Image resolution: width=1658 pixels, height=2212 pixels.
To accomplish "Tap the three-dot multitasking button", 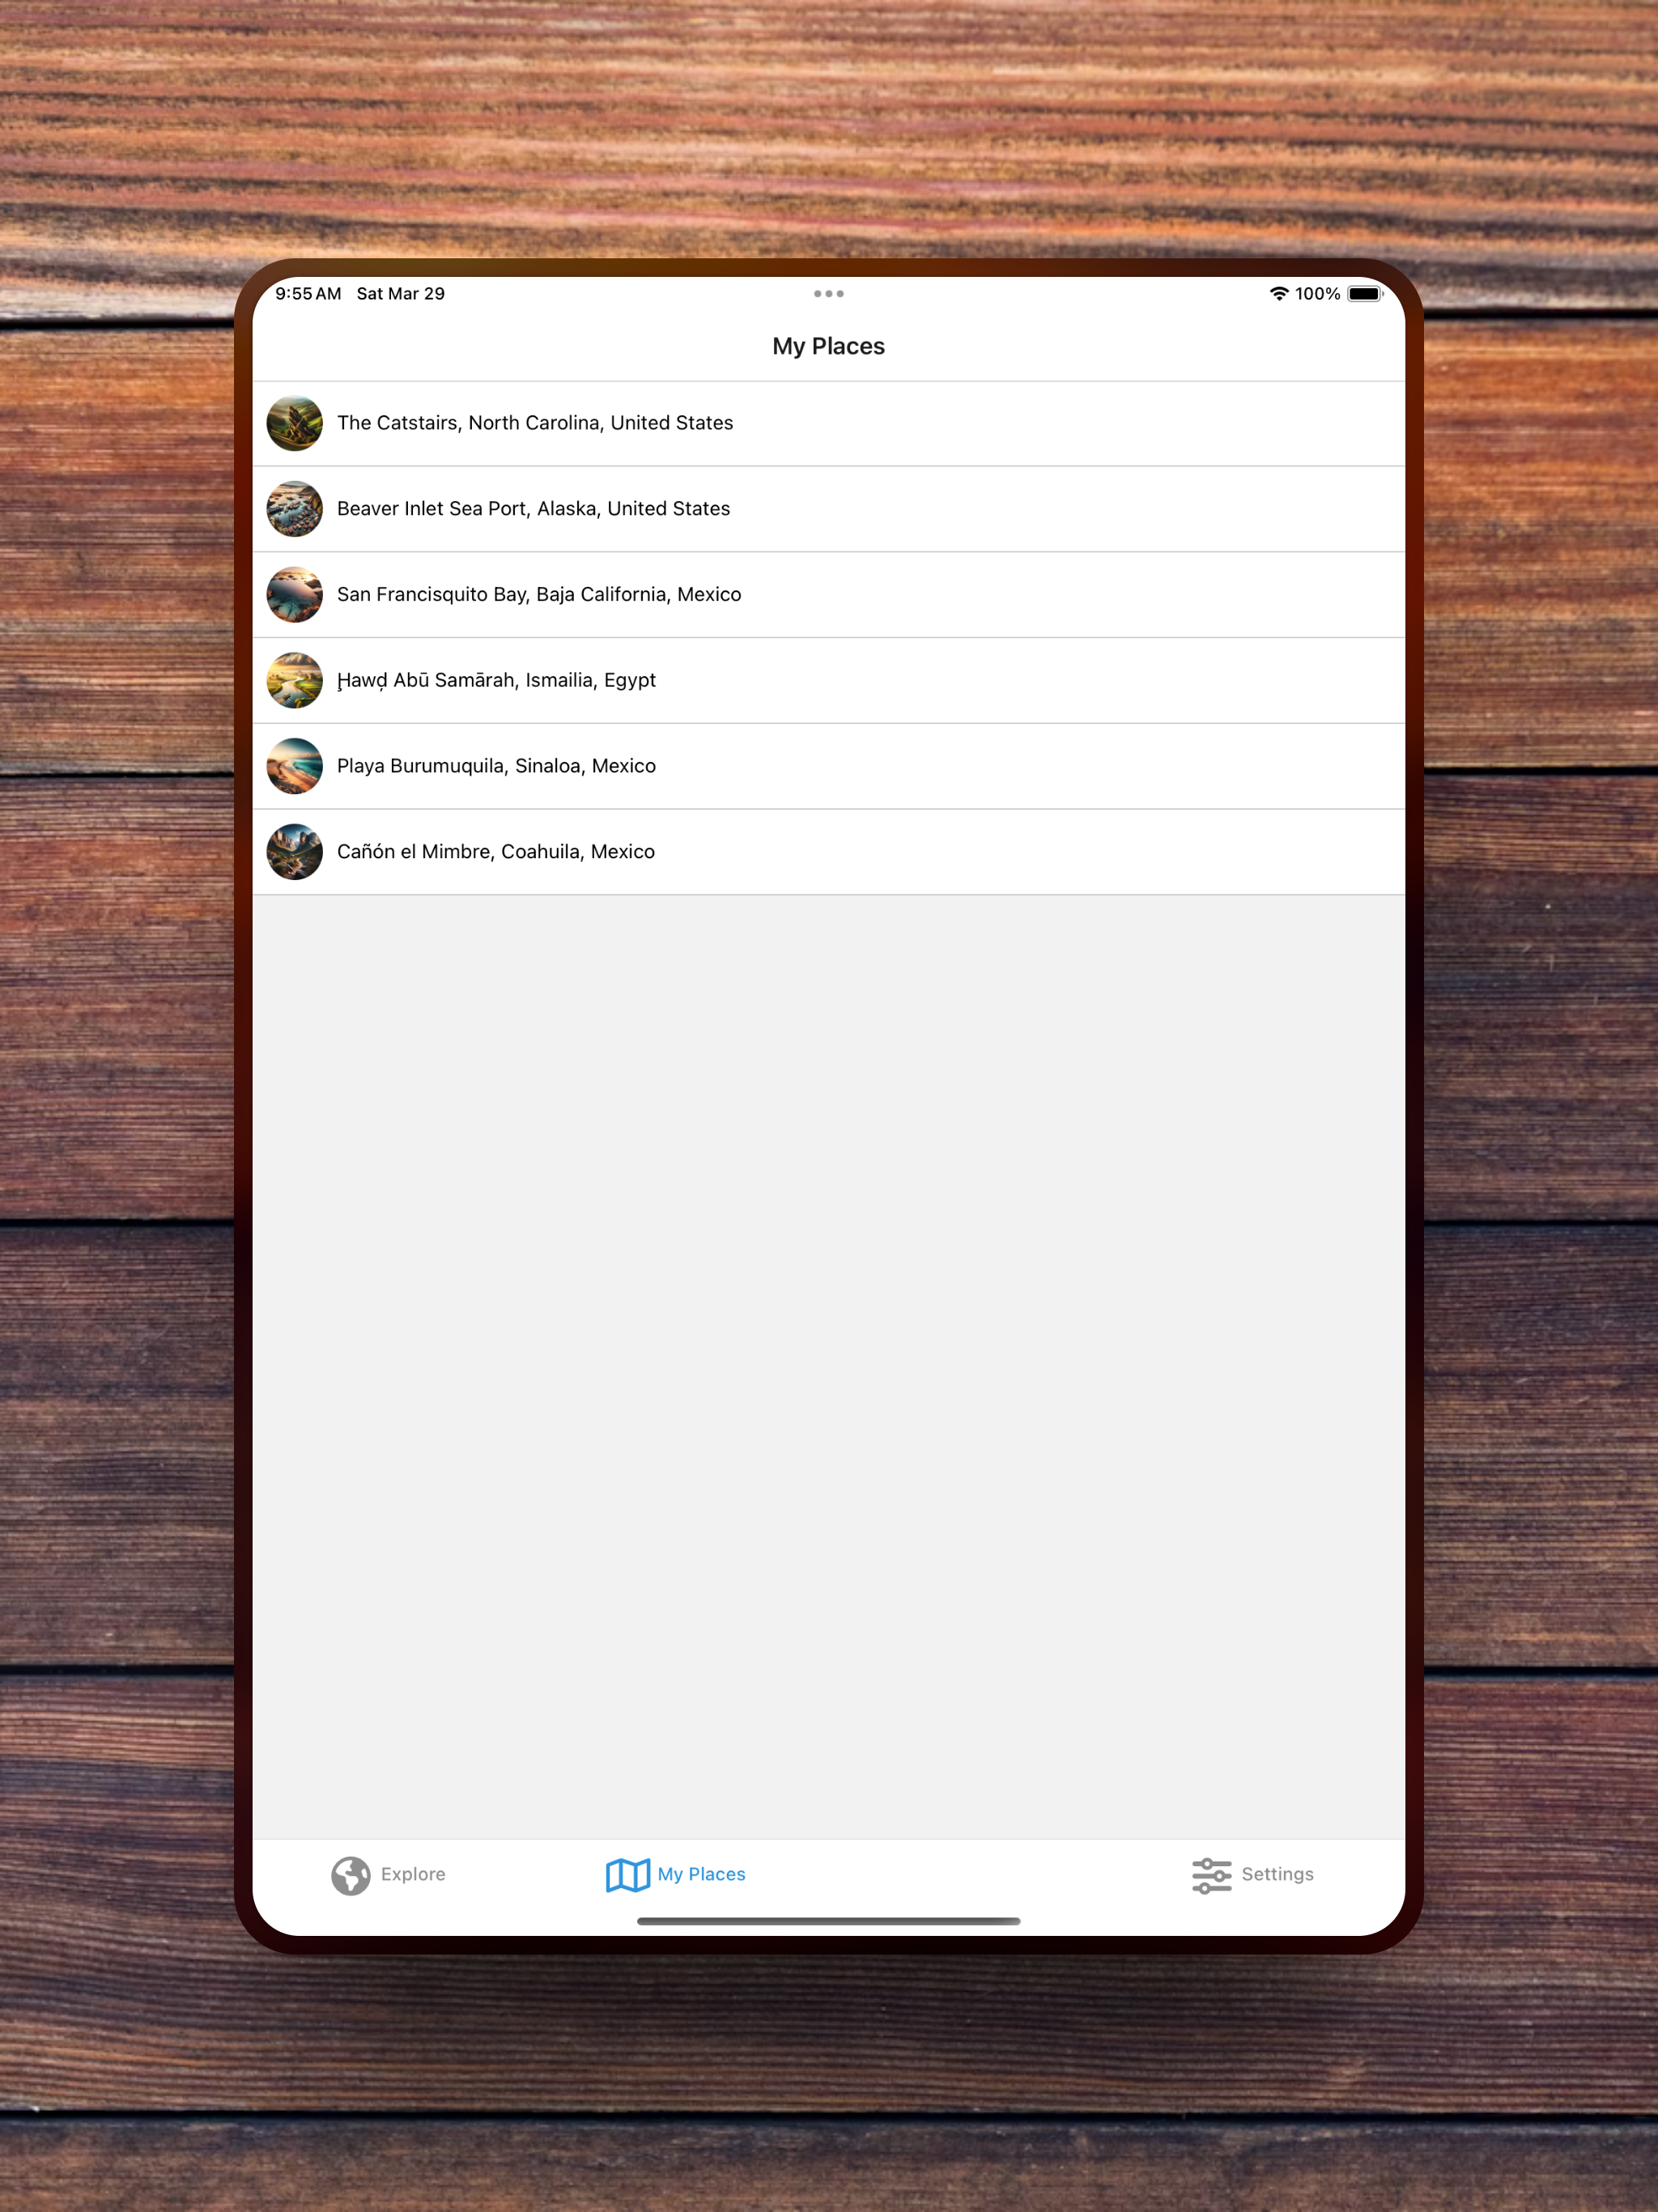I will coord(829,294).
